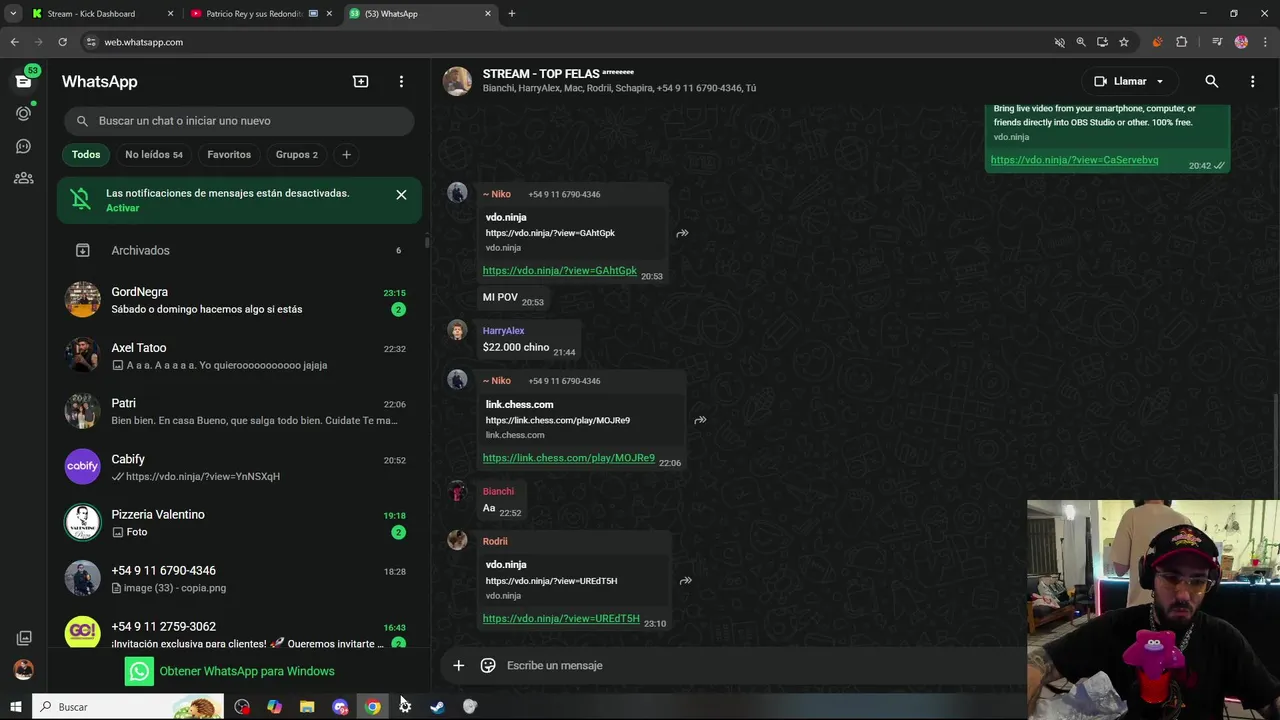Open the Cabify chat
1280x720 pixels.
coord(239,467)
